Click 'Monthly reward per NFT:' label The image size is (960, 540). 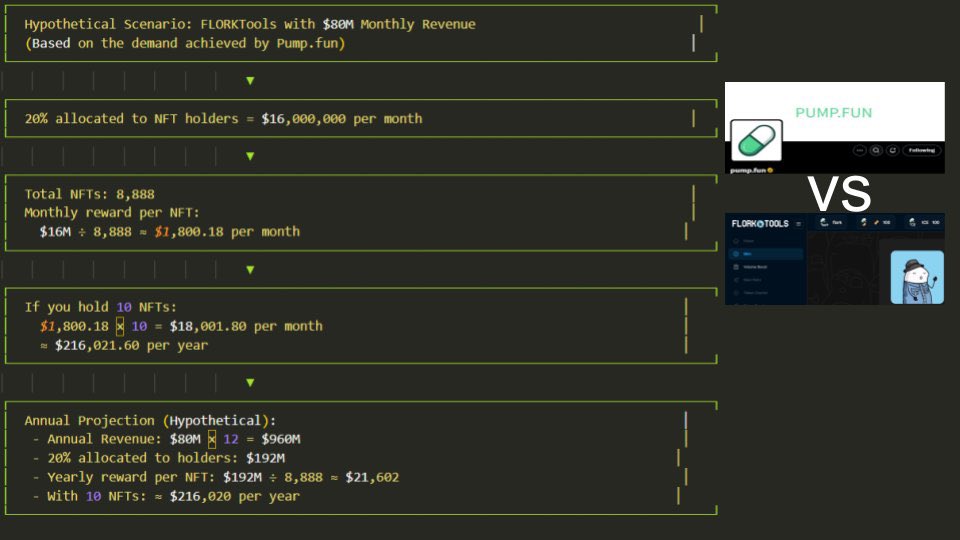pos(111,213)
